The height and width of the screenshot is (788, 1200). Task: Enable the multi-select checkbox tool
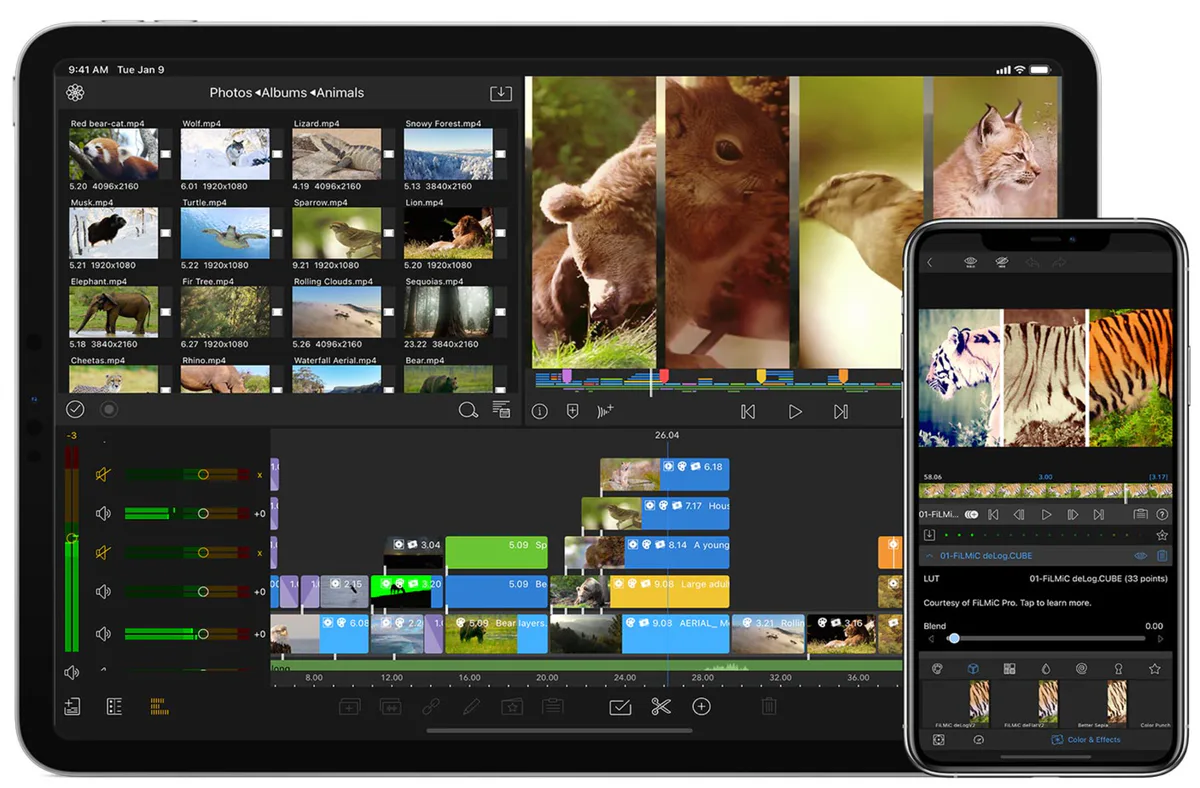pyautogui.click(x=619, y=707)
